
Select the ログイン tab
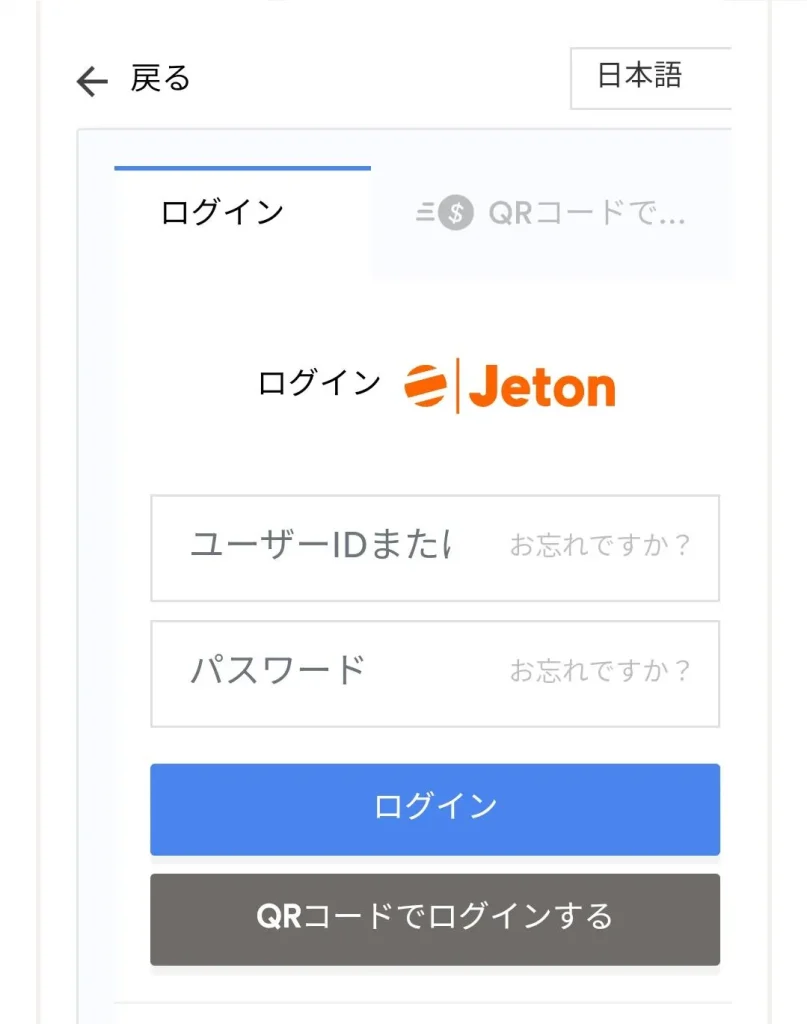point(222,213)
